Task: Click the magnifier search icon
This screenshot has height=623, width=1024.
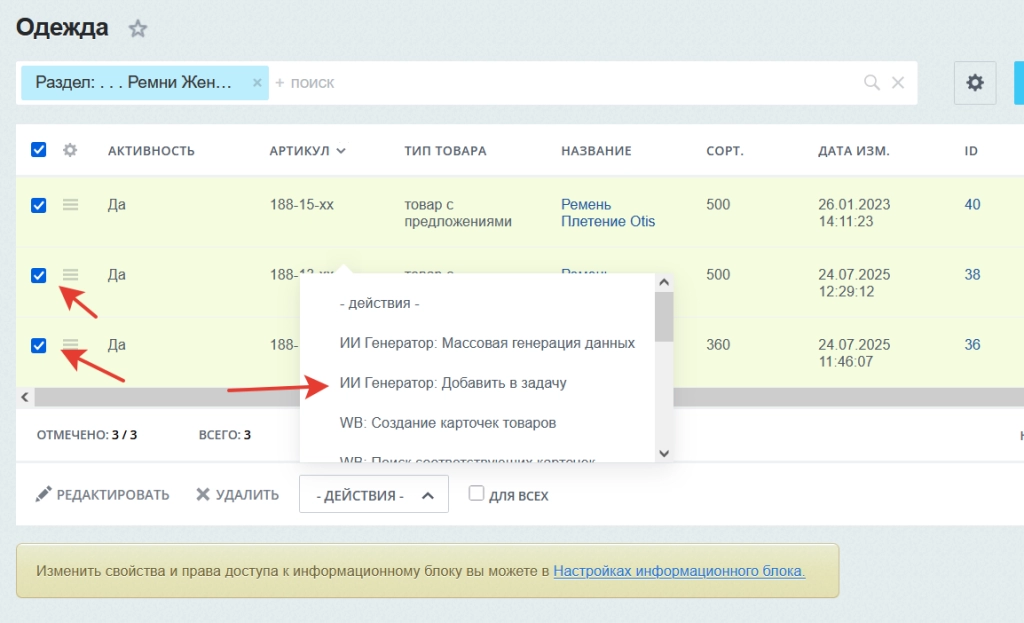Action: point(872,83)
